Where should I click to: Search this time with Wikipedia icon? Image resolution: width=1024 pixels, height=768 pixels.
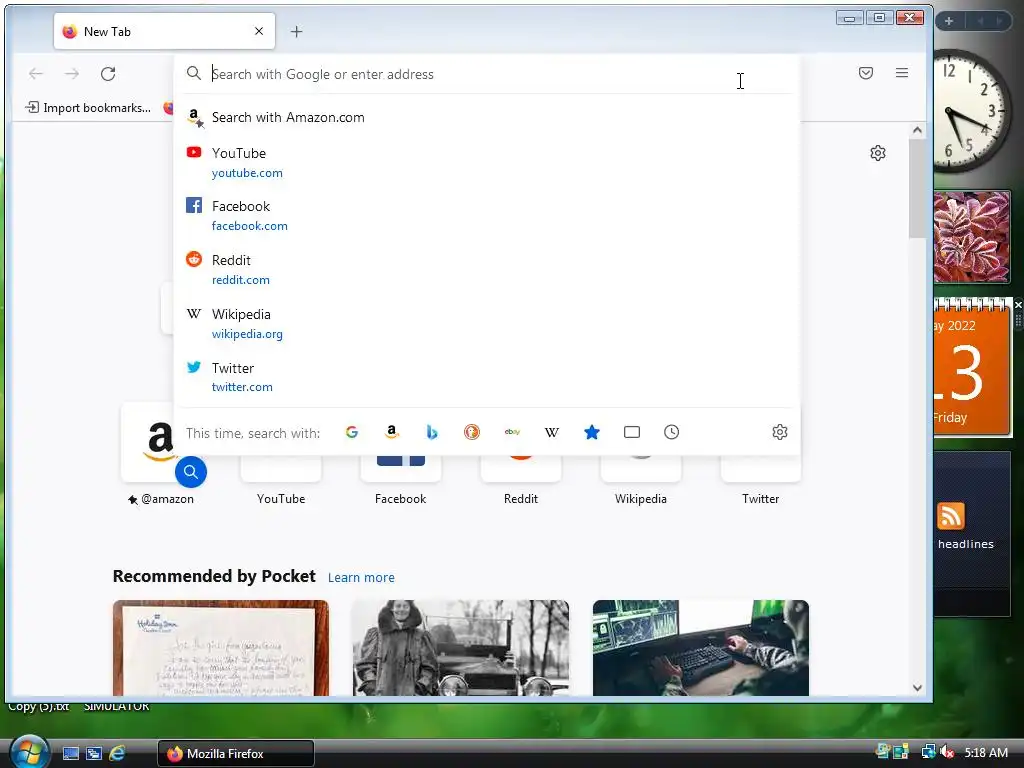coord(552,432)
